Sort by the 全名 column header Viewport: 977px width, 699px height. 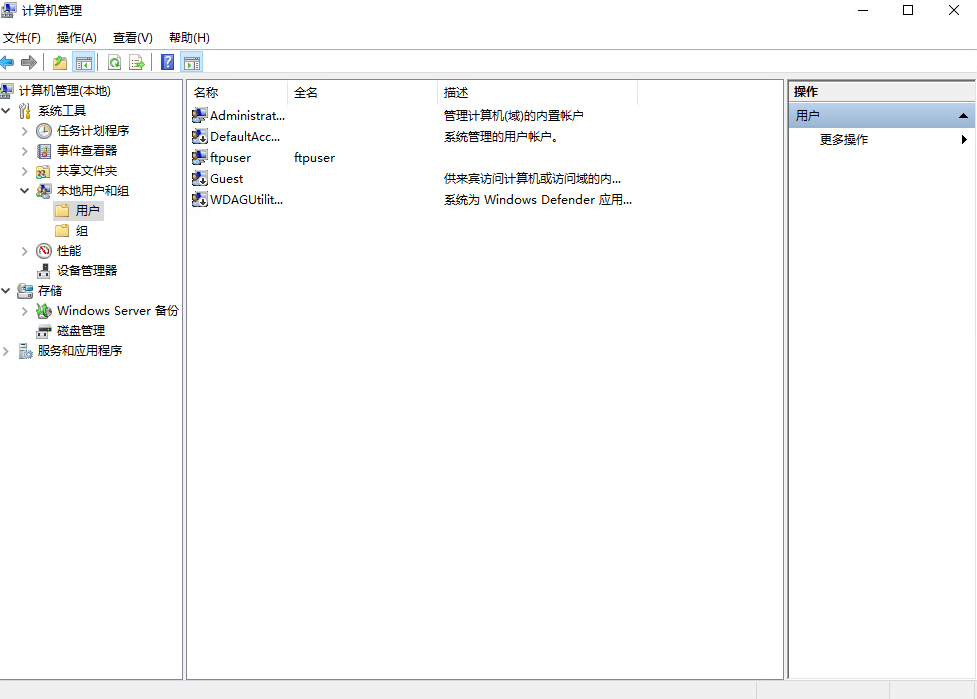click(x=362, y=93)
